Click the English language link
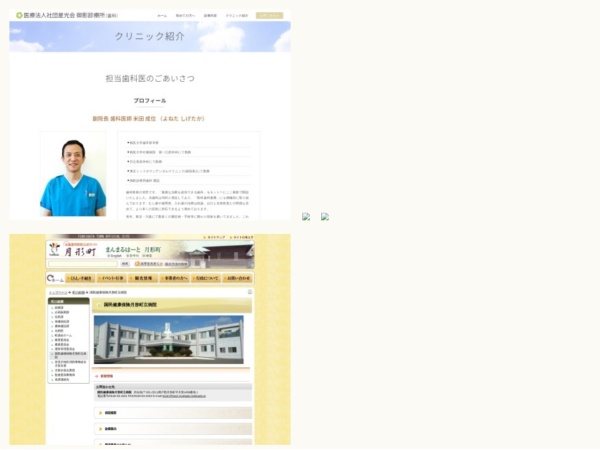This screenshot has width=600, height=450. pyautogui.click(x=115, y=256)
